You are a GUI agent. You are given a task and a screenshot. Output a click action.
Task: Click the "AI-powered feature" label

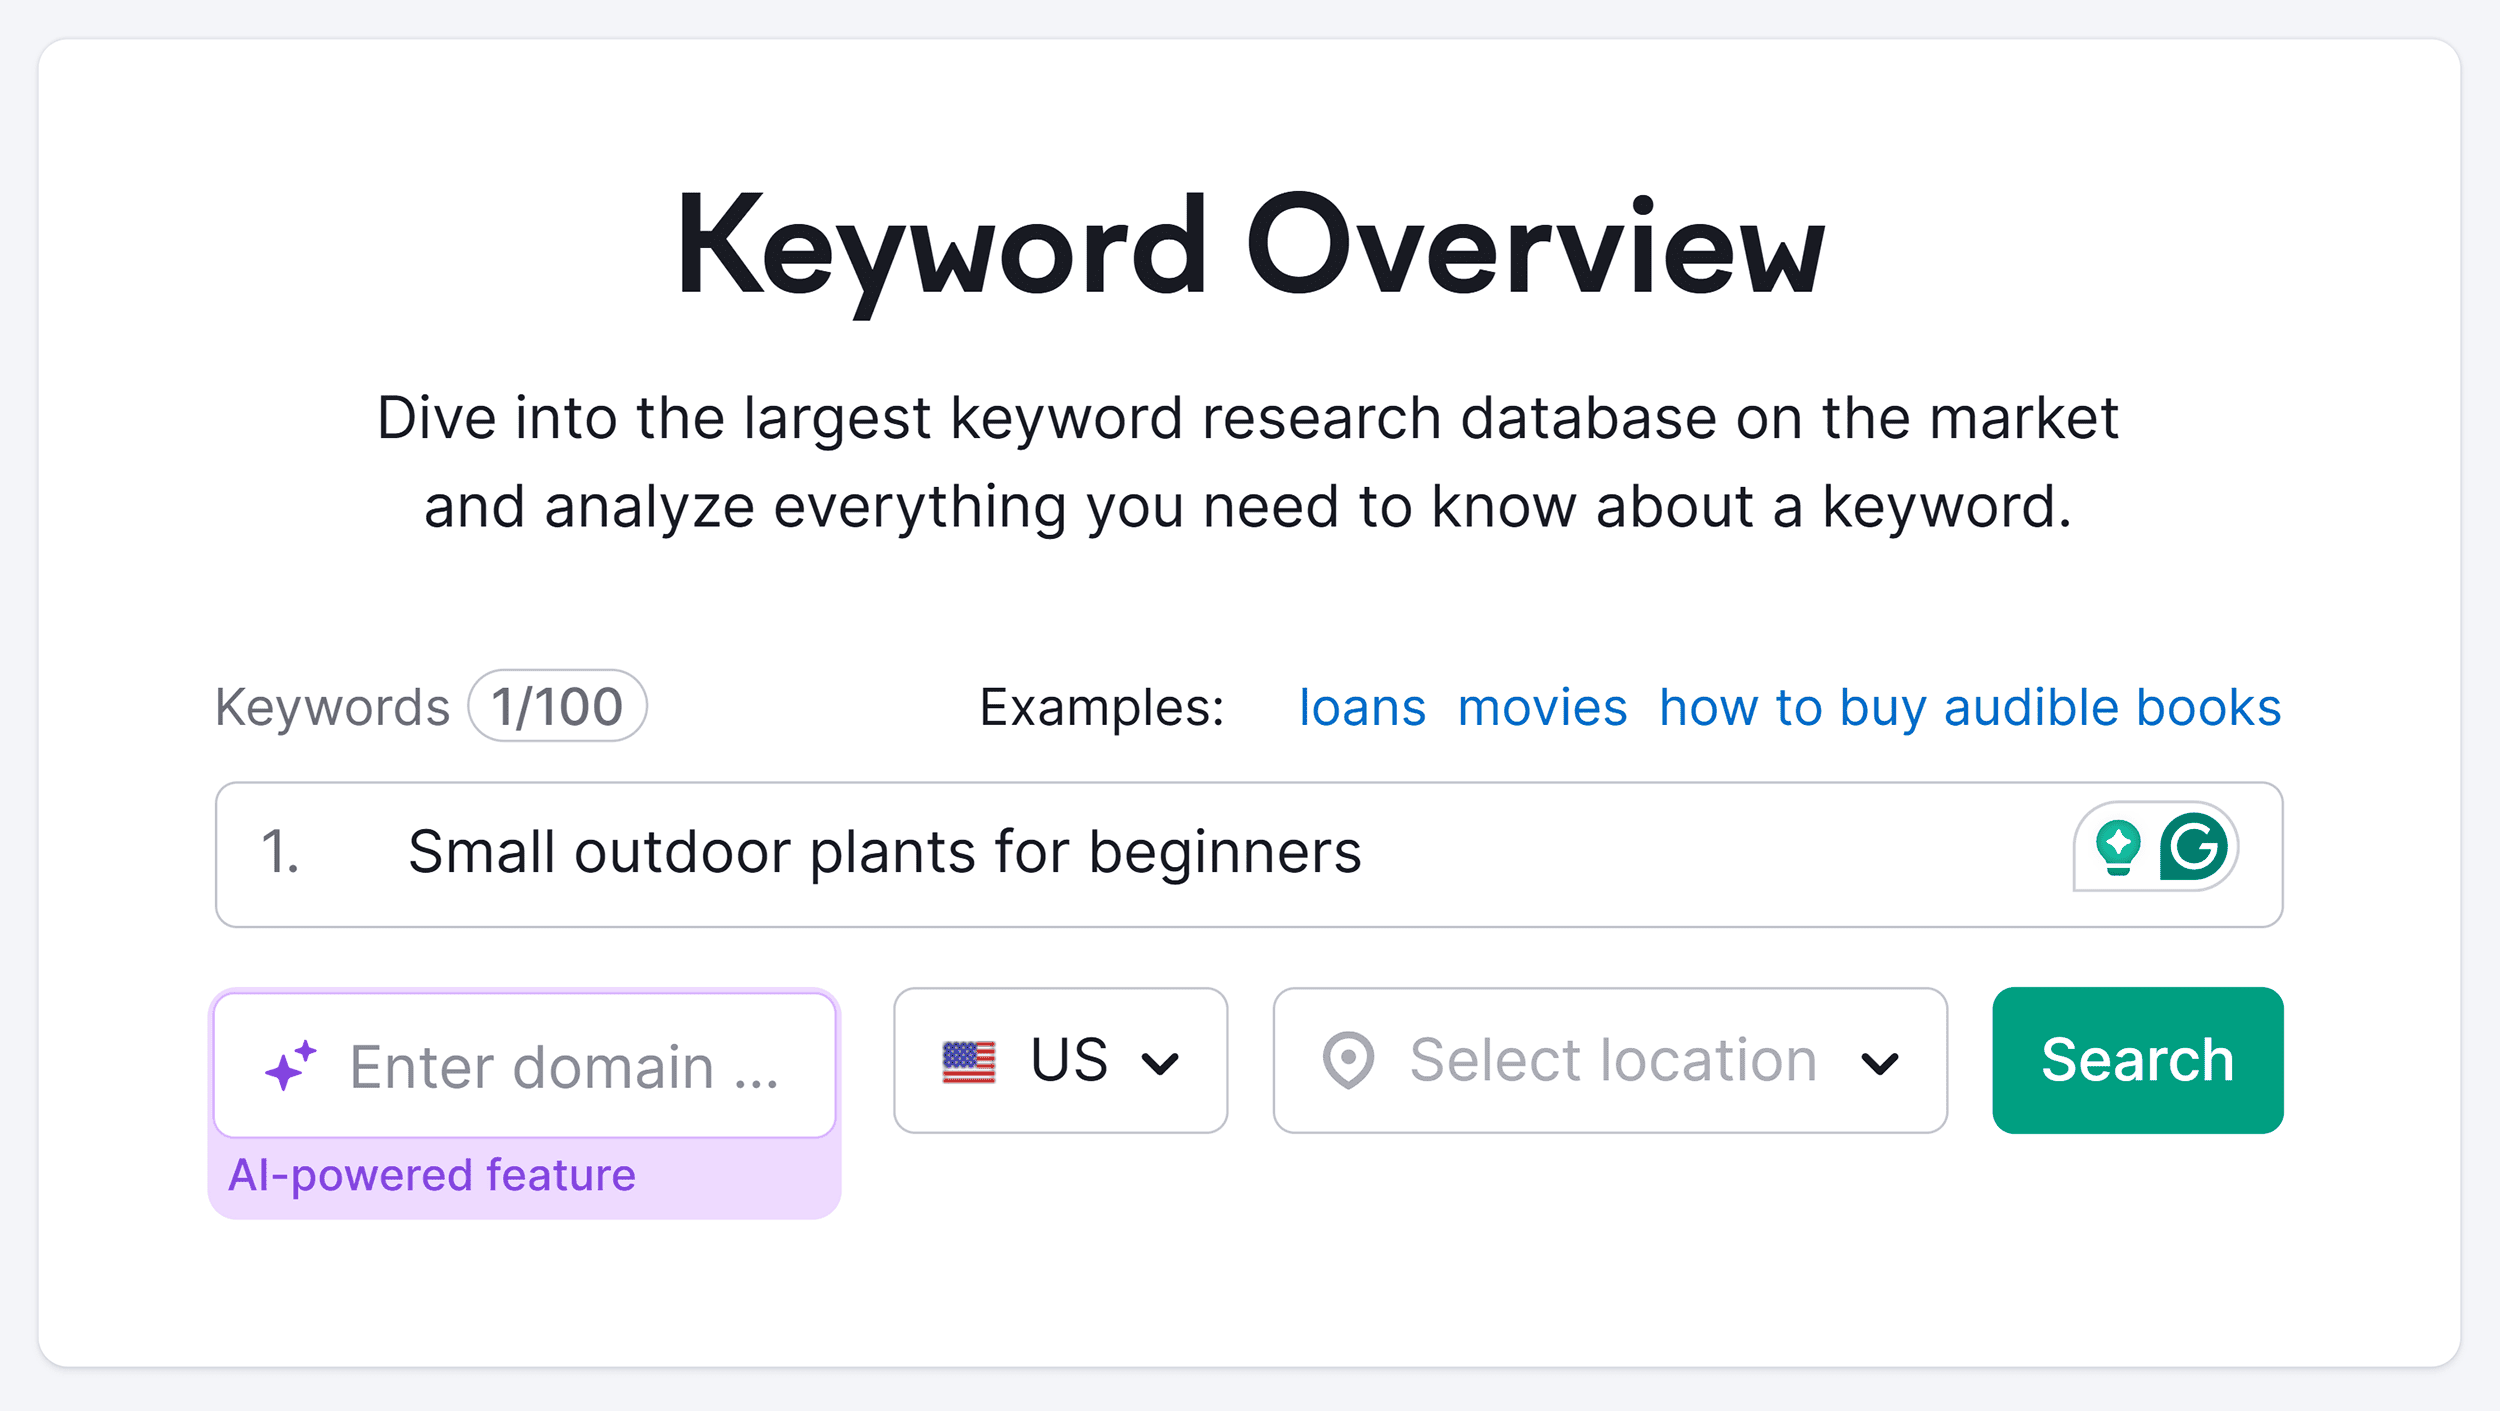click(433, 1175)
